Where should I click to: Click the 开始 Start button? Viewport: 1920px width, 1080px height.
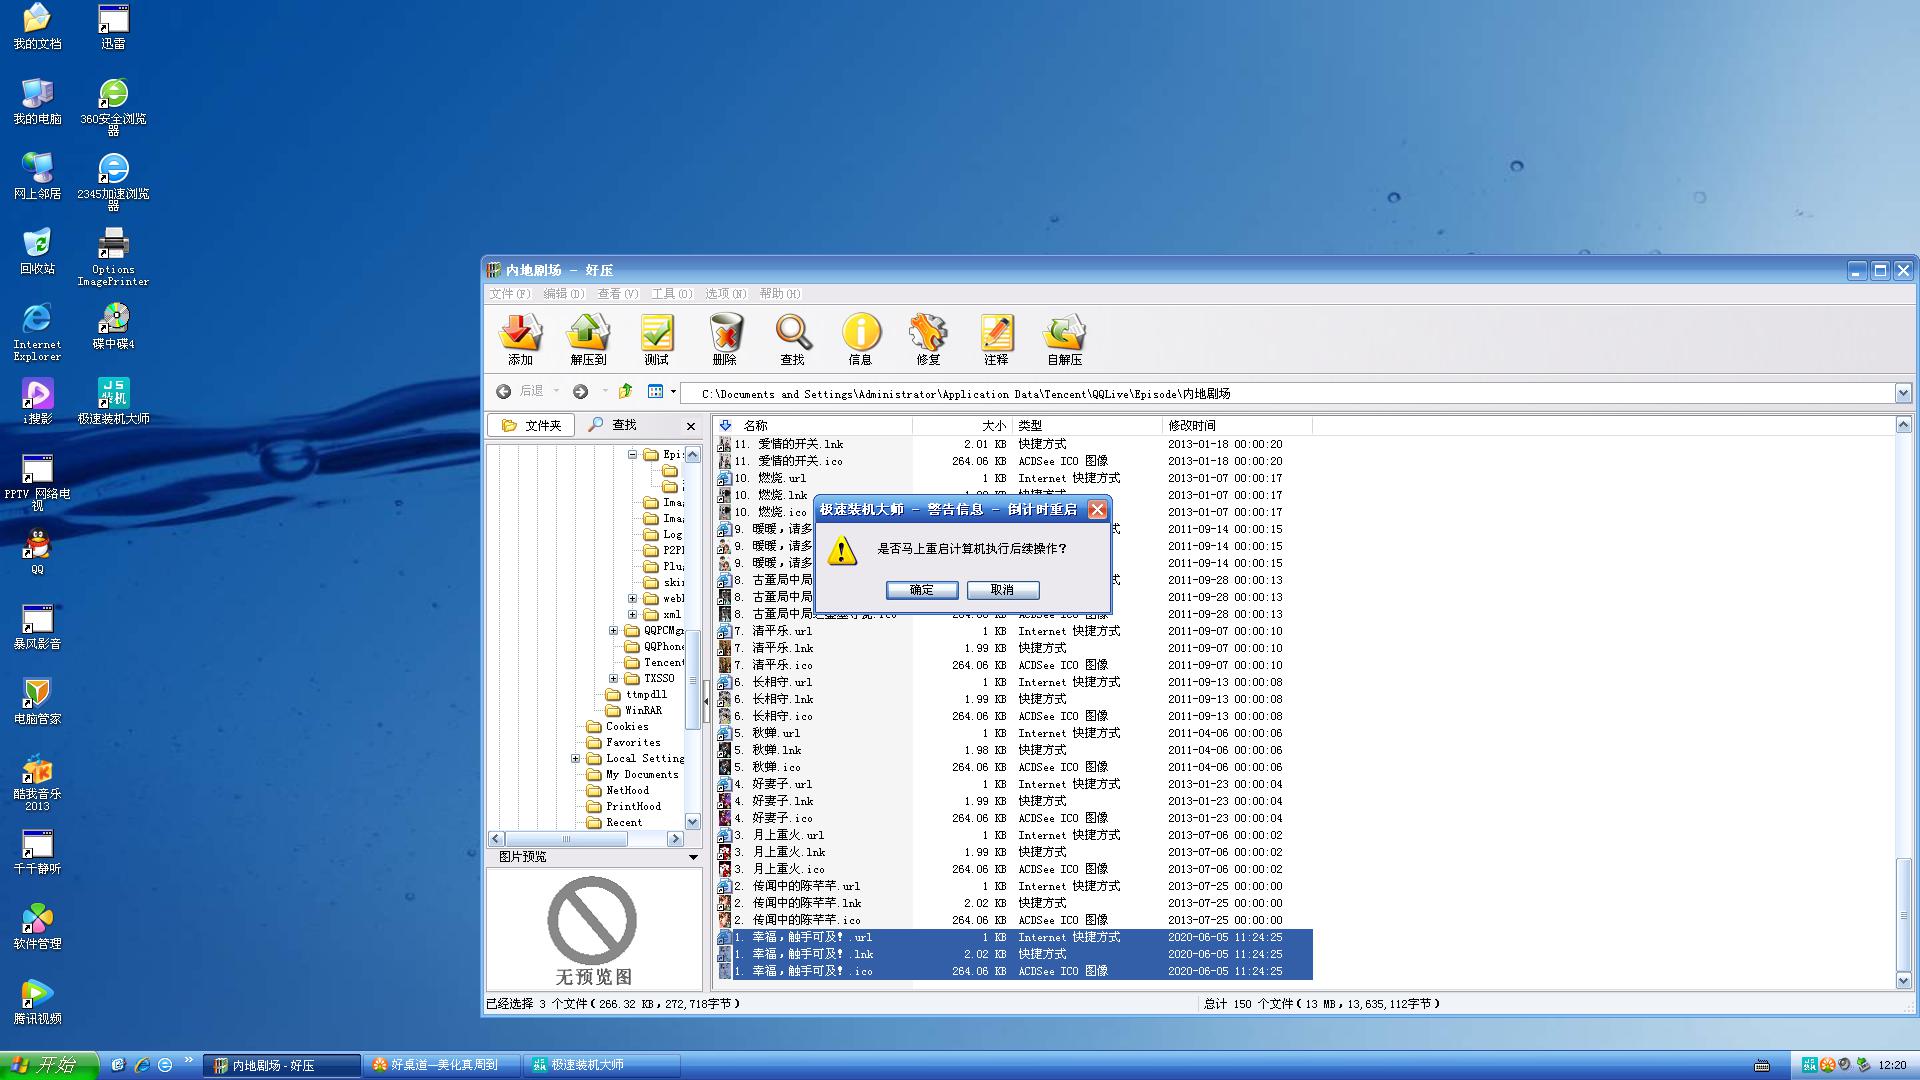[x=48, y=1066]
